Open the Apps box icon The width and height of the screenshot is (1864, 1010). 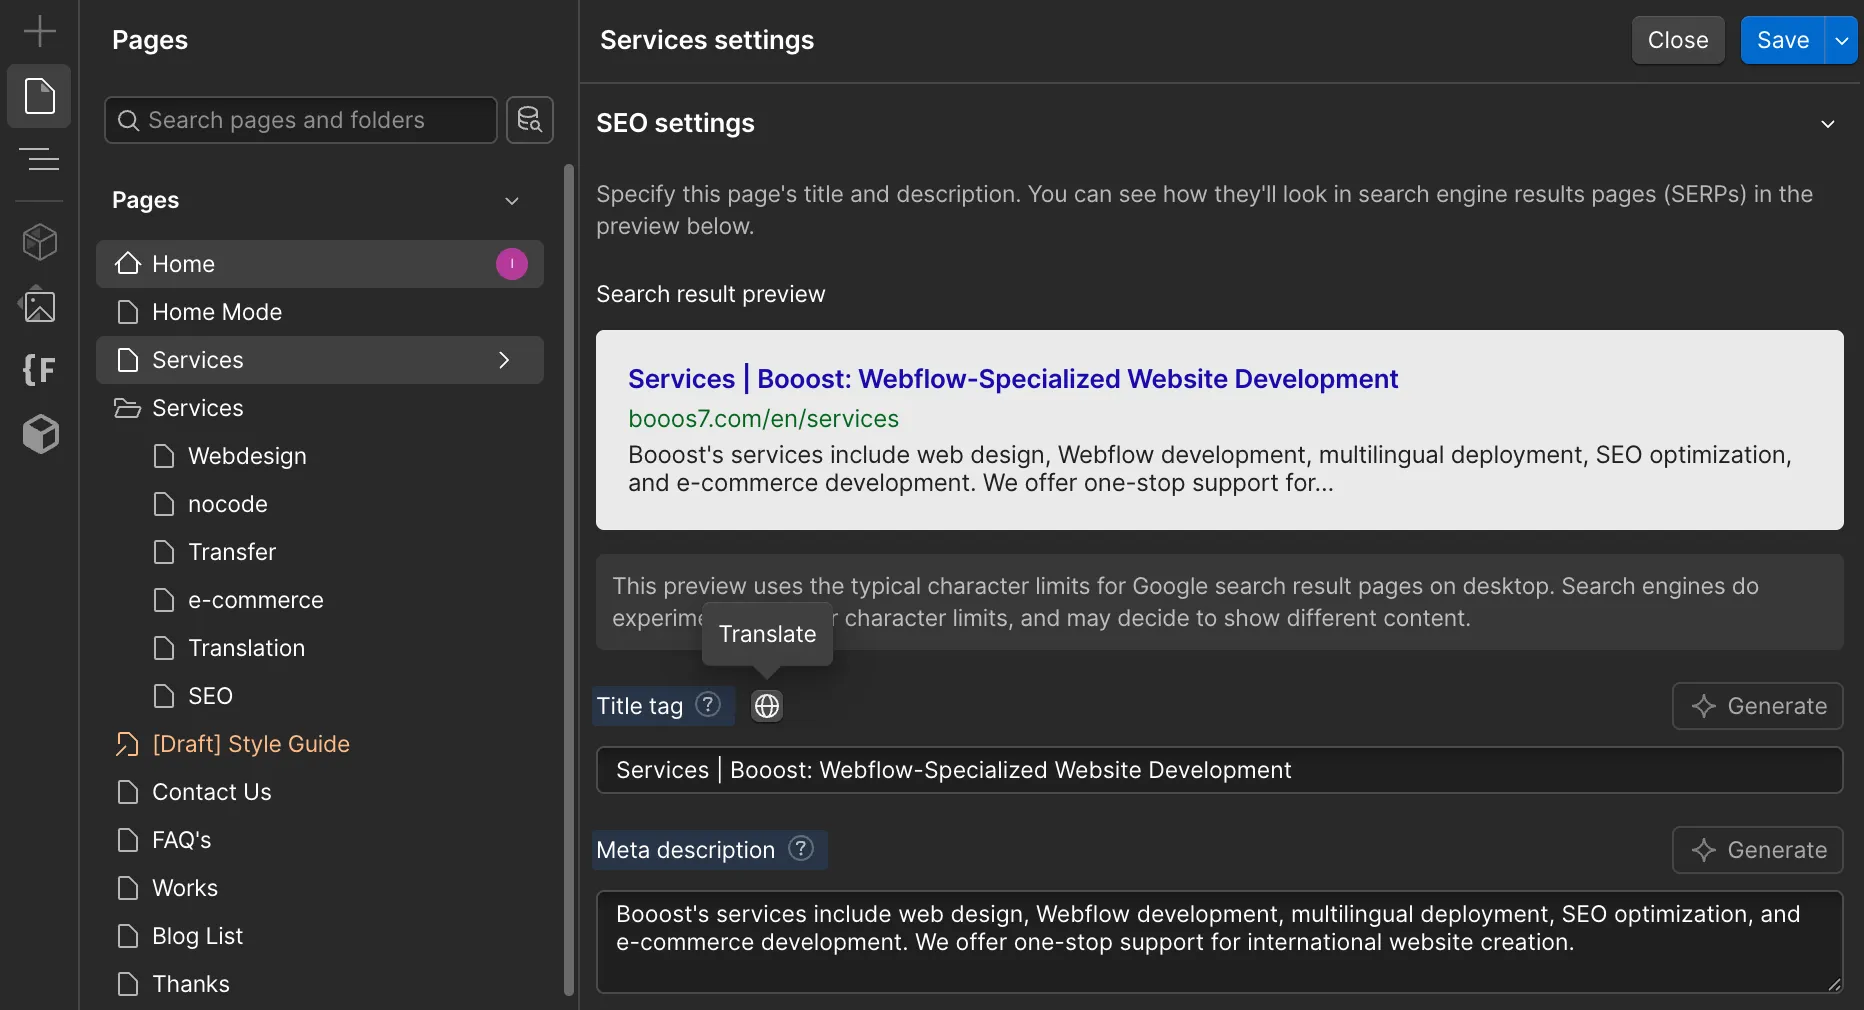[39, 434]
